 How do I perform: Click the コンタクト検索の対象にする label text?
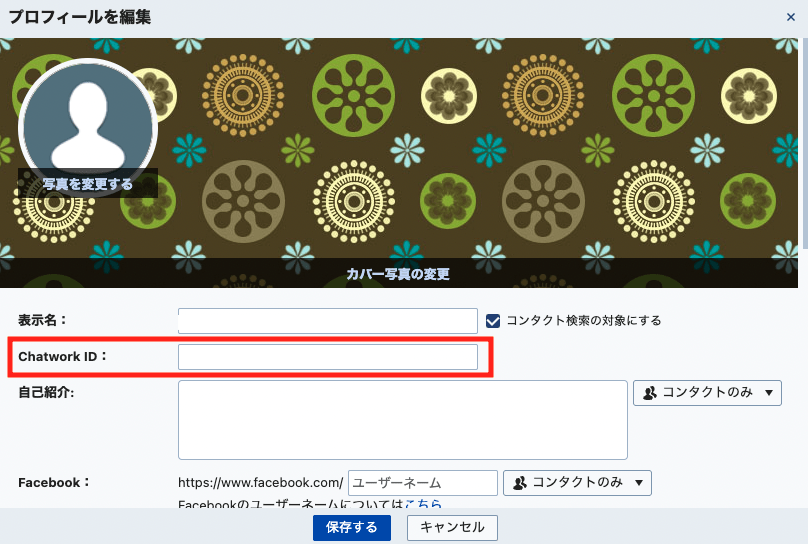584,321
